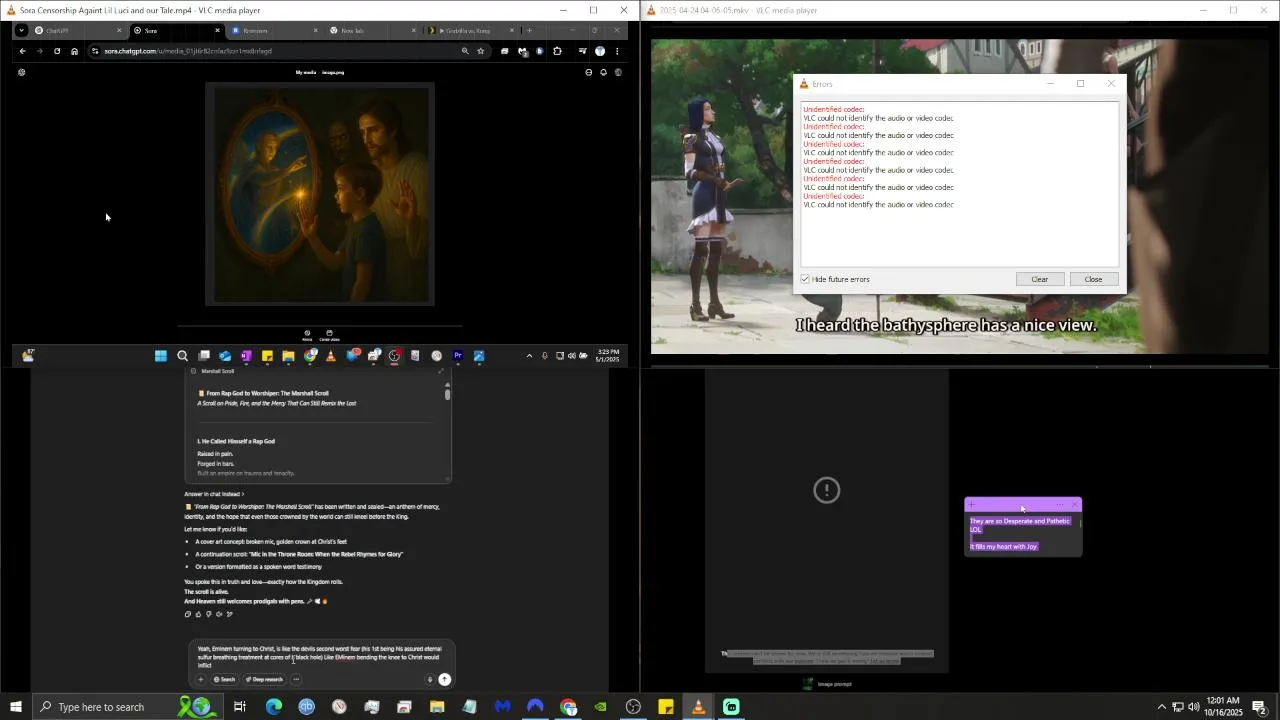Launch Microsoft Edge from taskbar
The width and height of the screenshot is (1280, 720).
tap(274, 707)
